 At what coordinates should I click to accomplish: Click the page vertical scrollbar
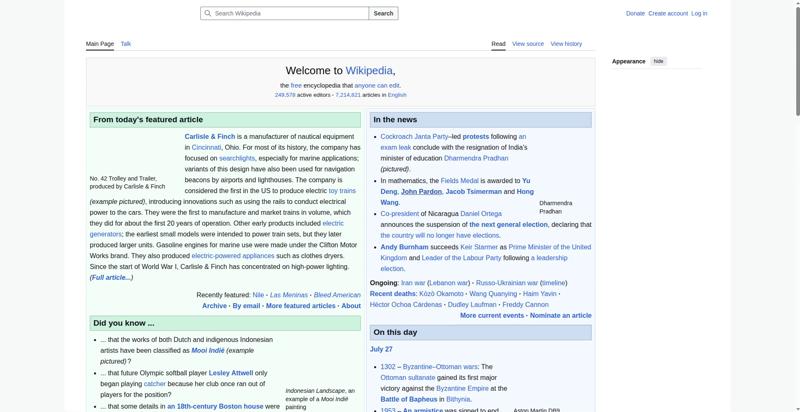pyautogui.click(x=796, y=206)
